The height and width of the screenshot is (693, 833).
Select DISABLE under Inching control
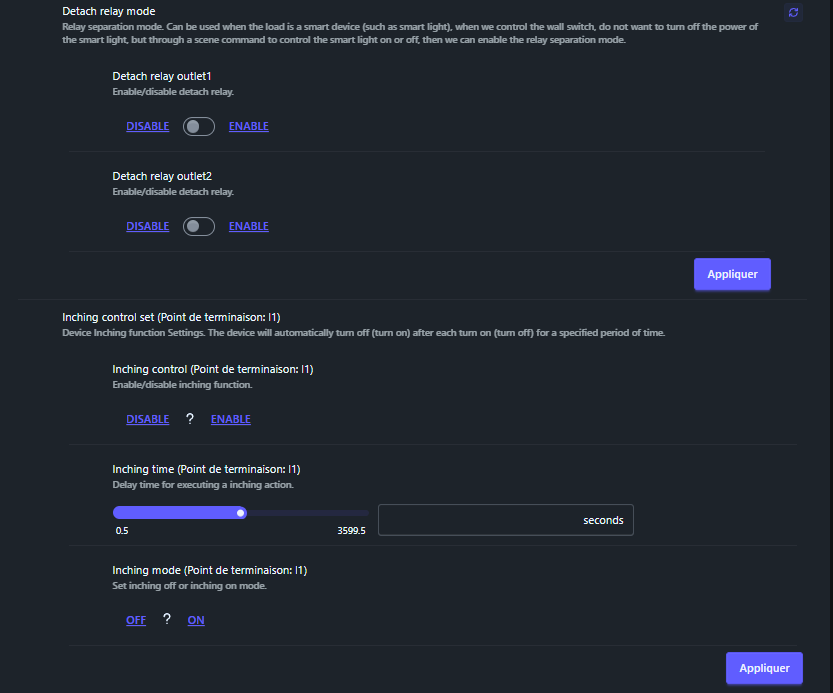click(x=147, y=420)
